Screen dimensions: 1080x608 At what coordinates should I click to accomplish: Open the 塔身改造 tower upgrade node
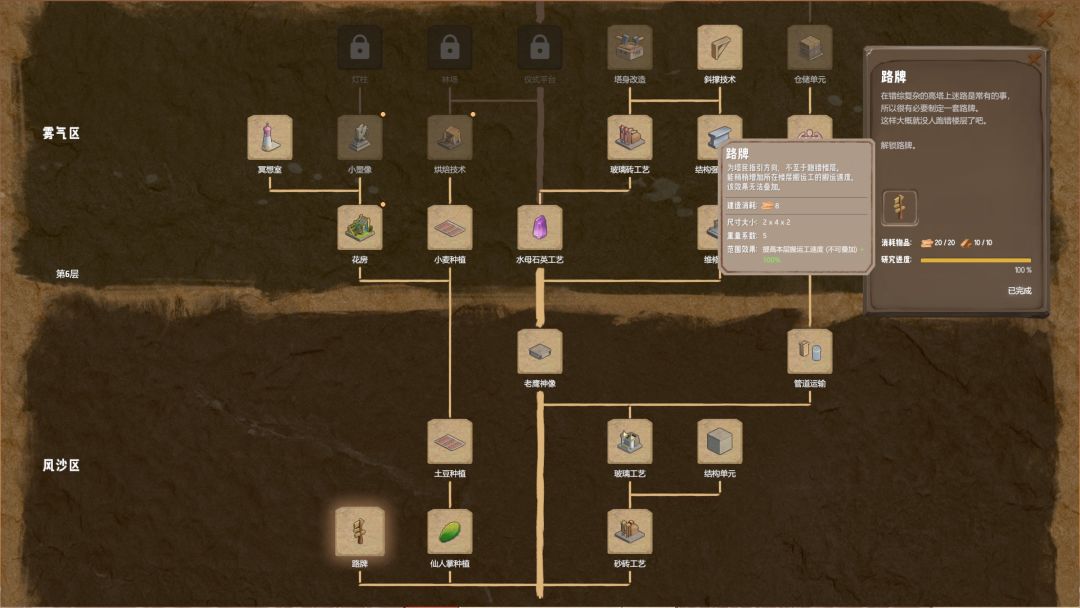630,48
